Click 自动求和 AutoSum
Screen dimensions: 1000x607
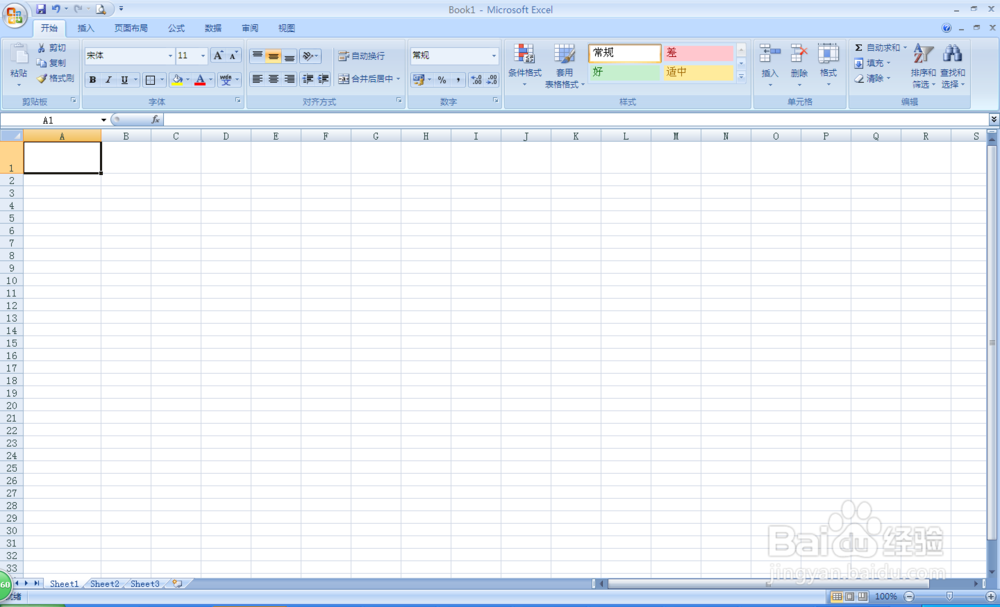(x=876, y=48)
